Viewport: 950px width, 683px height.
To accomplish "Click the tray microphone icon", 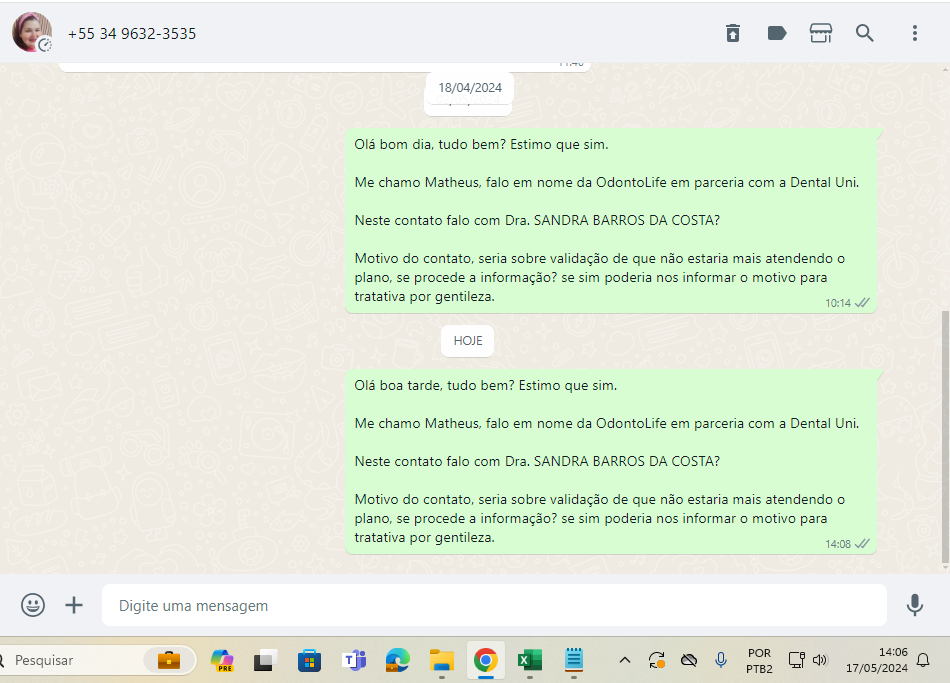I will (x=720, y=660).
